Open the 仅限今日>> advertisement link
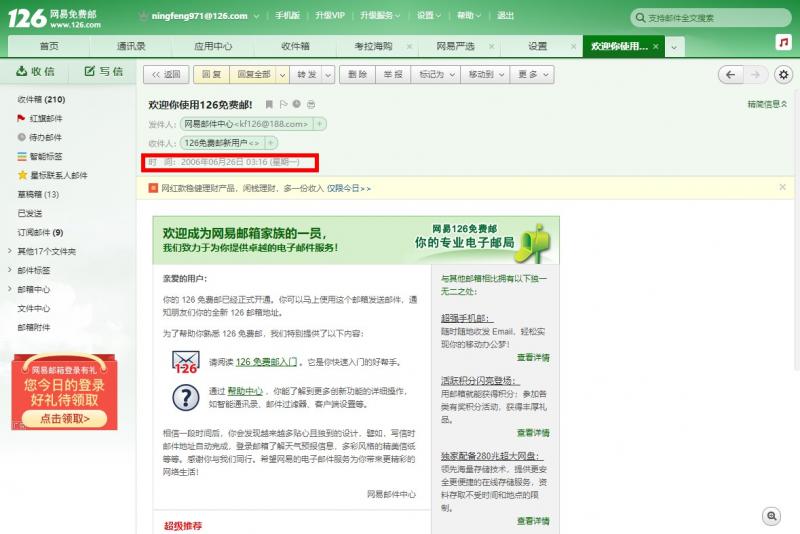Image resolution: width=800 pixels, height=534 pixels. pos(349,189)
